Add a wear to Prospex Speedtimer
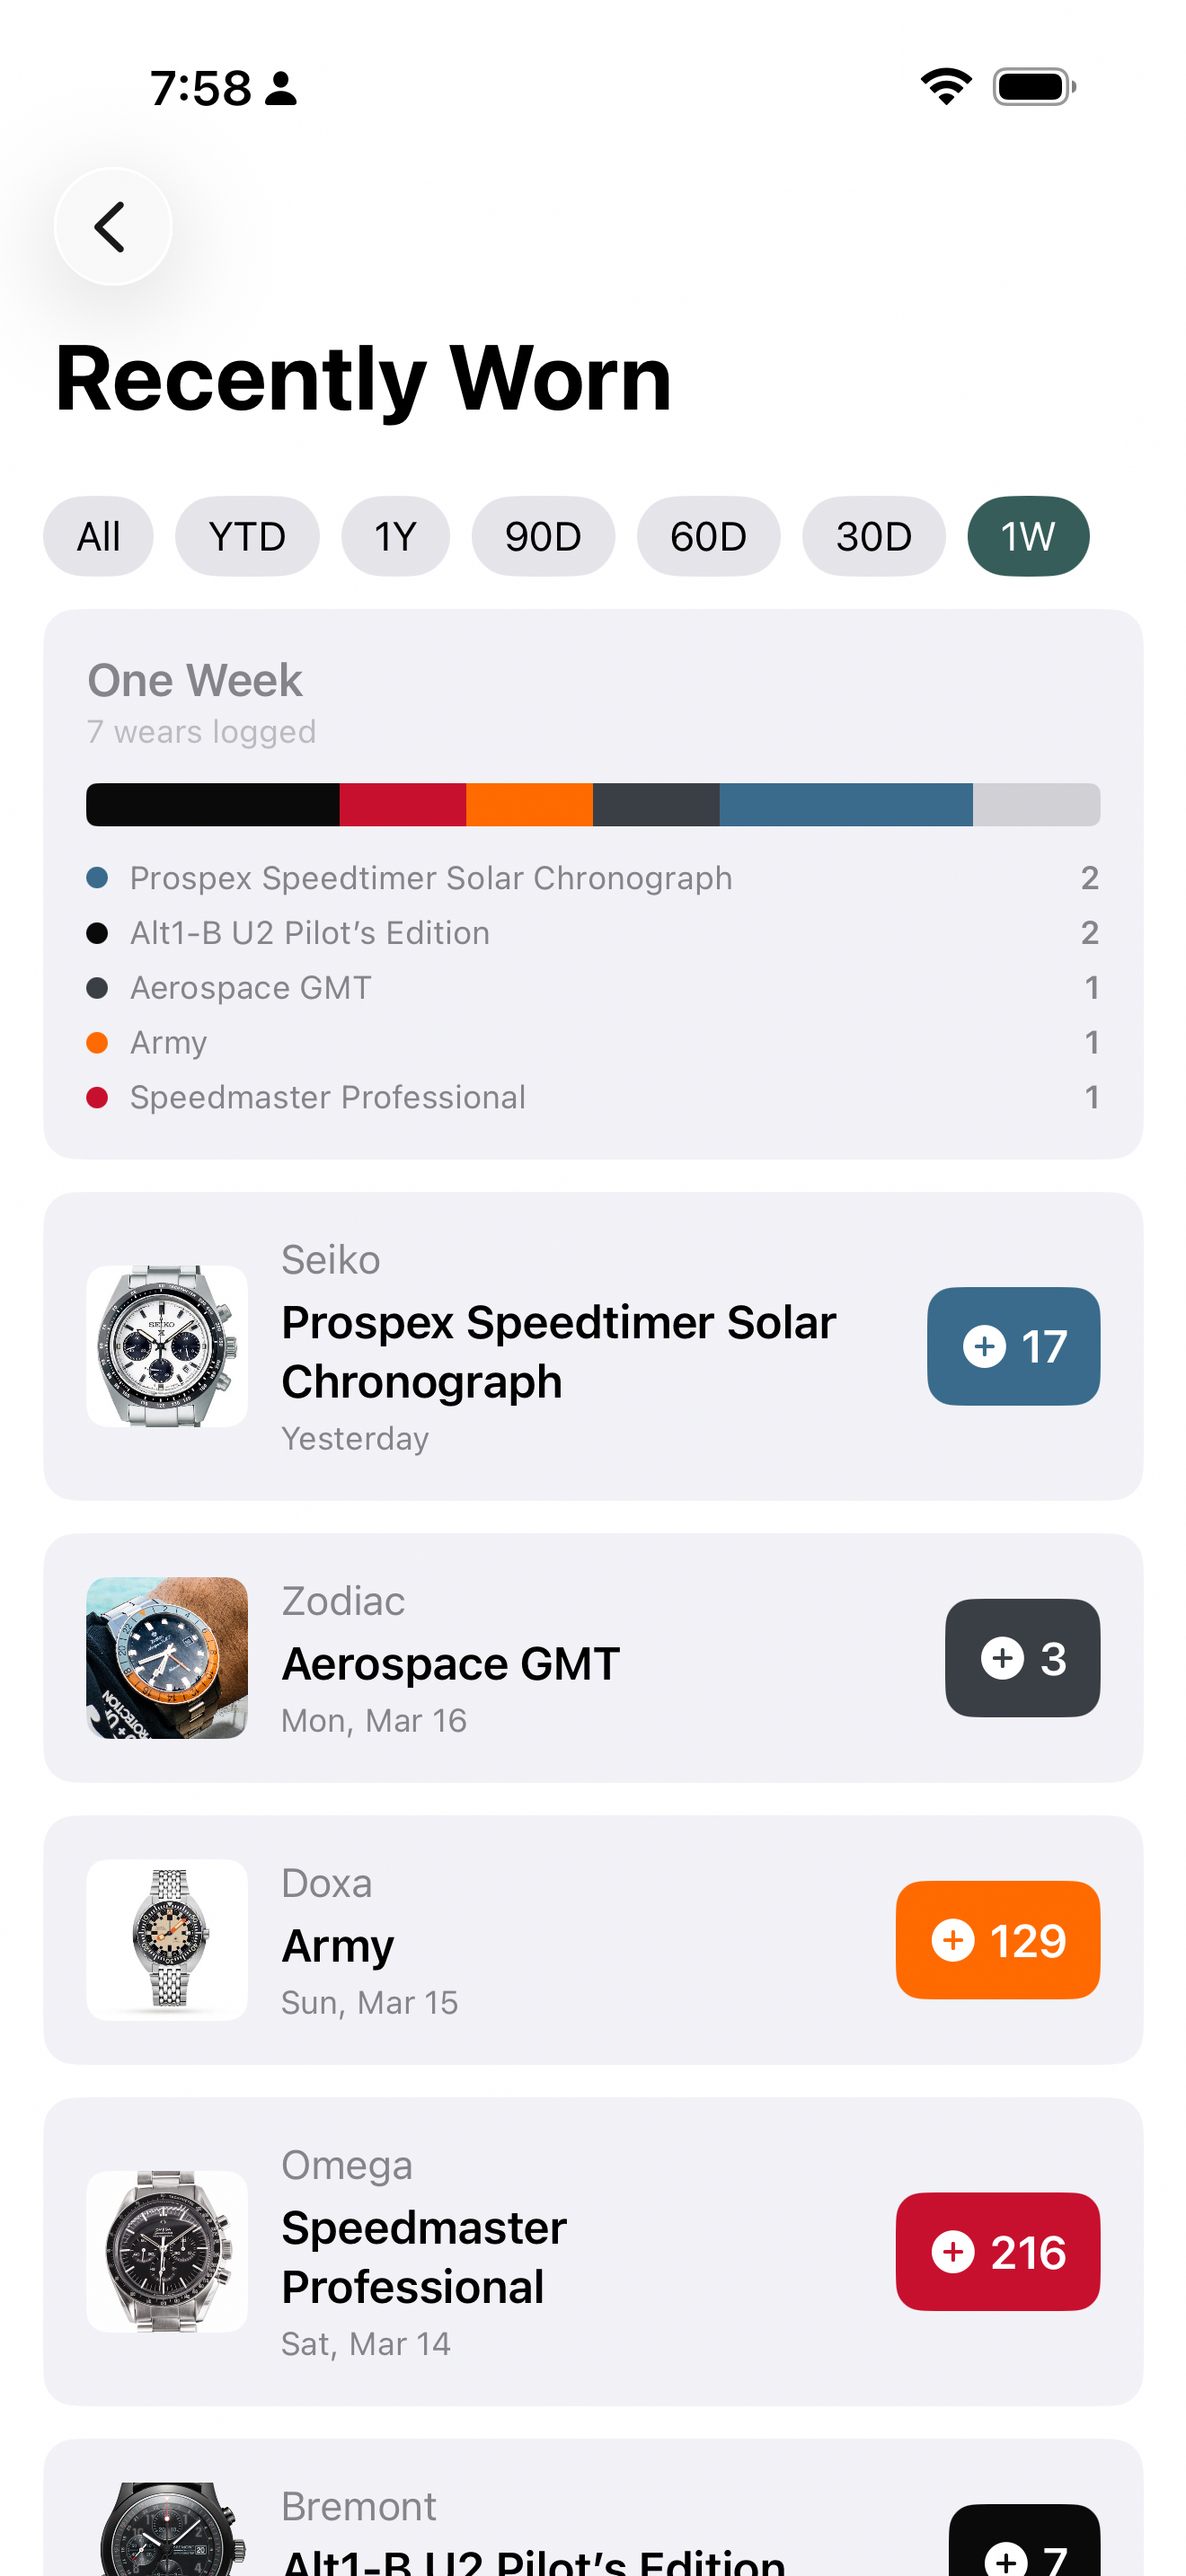 click(1012, 1346)
